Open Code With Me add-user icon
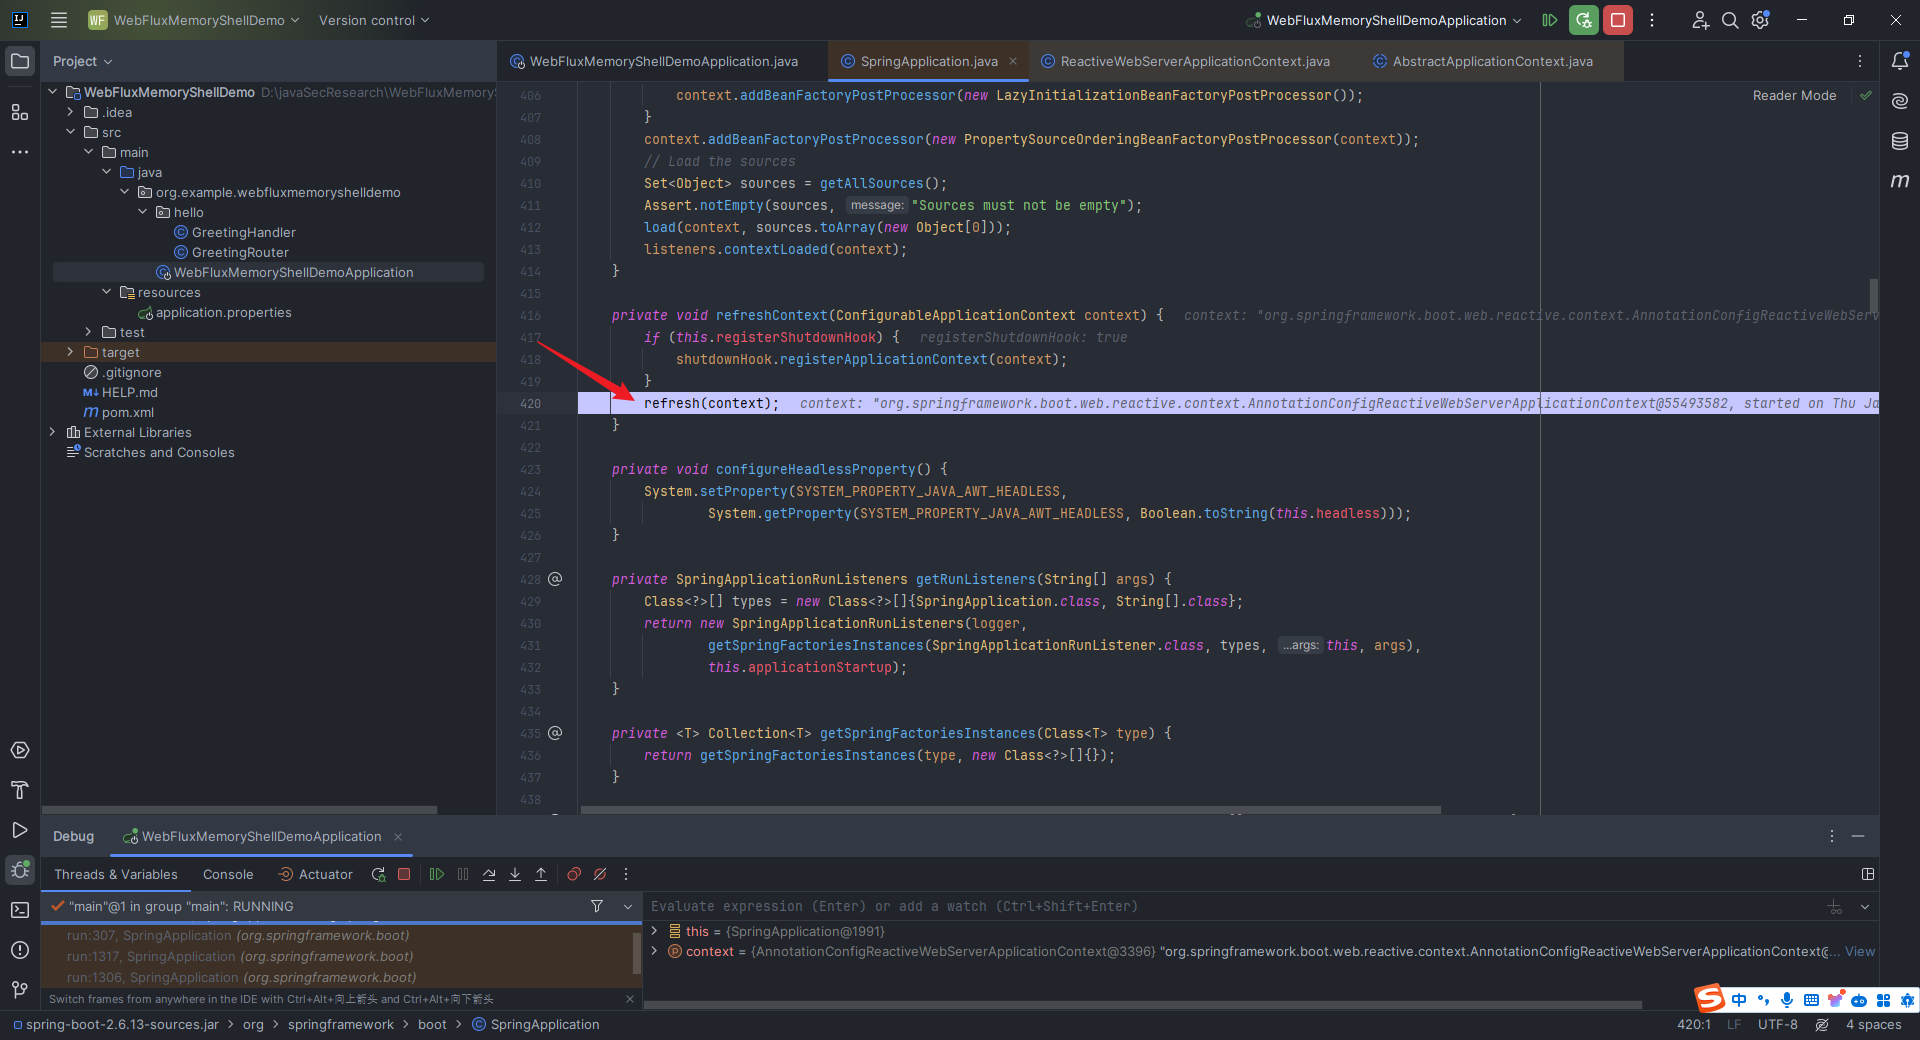1920x1040 pixels. click(1700, 20)
